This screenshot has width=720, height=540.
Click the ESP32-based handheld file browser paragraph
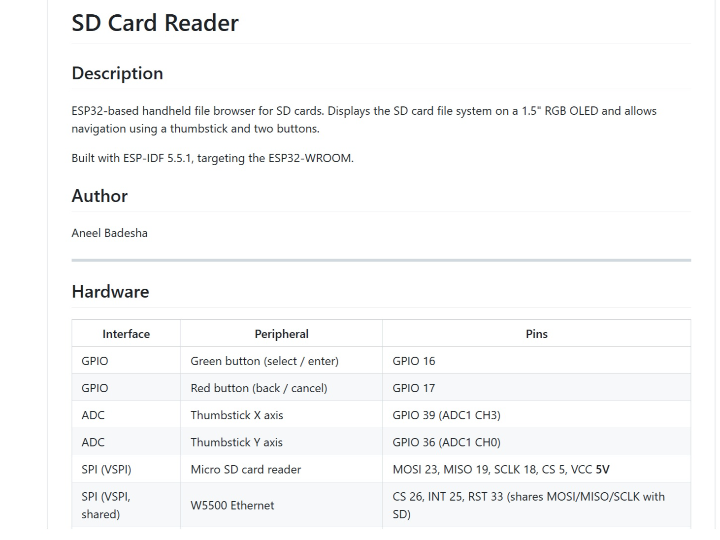click(x=364, y=120)
